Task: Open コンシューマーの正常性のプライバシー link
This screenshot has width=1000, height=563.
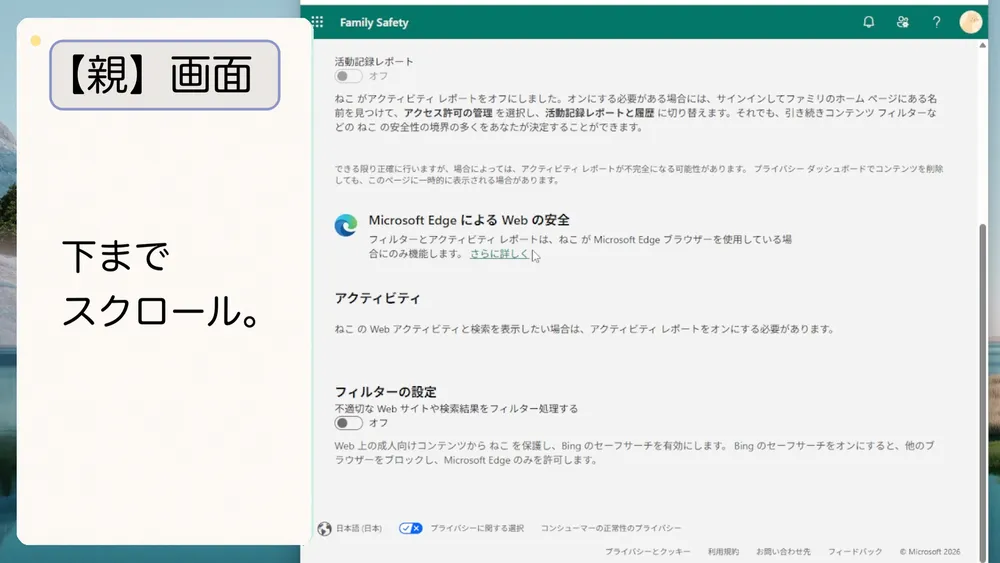Action: (x=611, y=529)
